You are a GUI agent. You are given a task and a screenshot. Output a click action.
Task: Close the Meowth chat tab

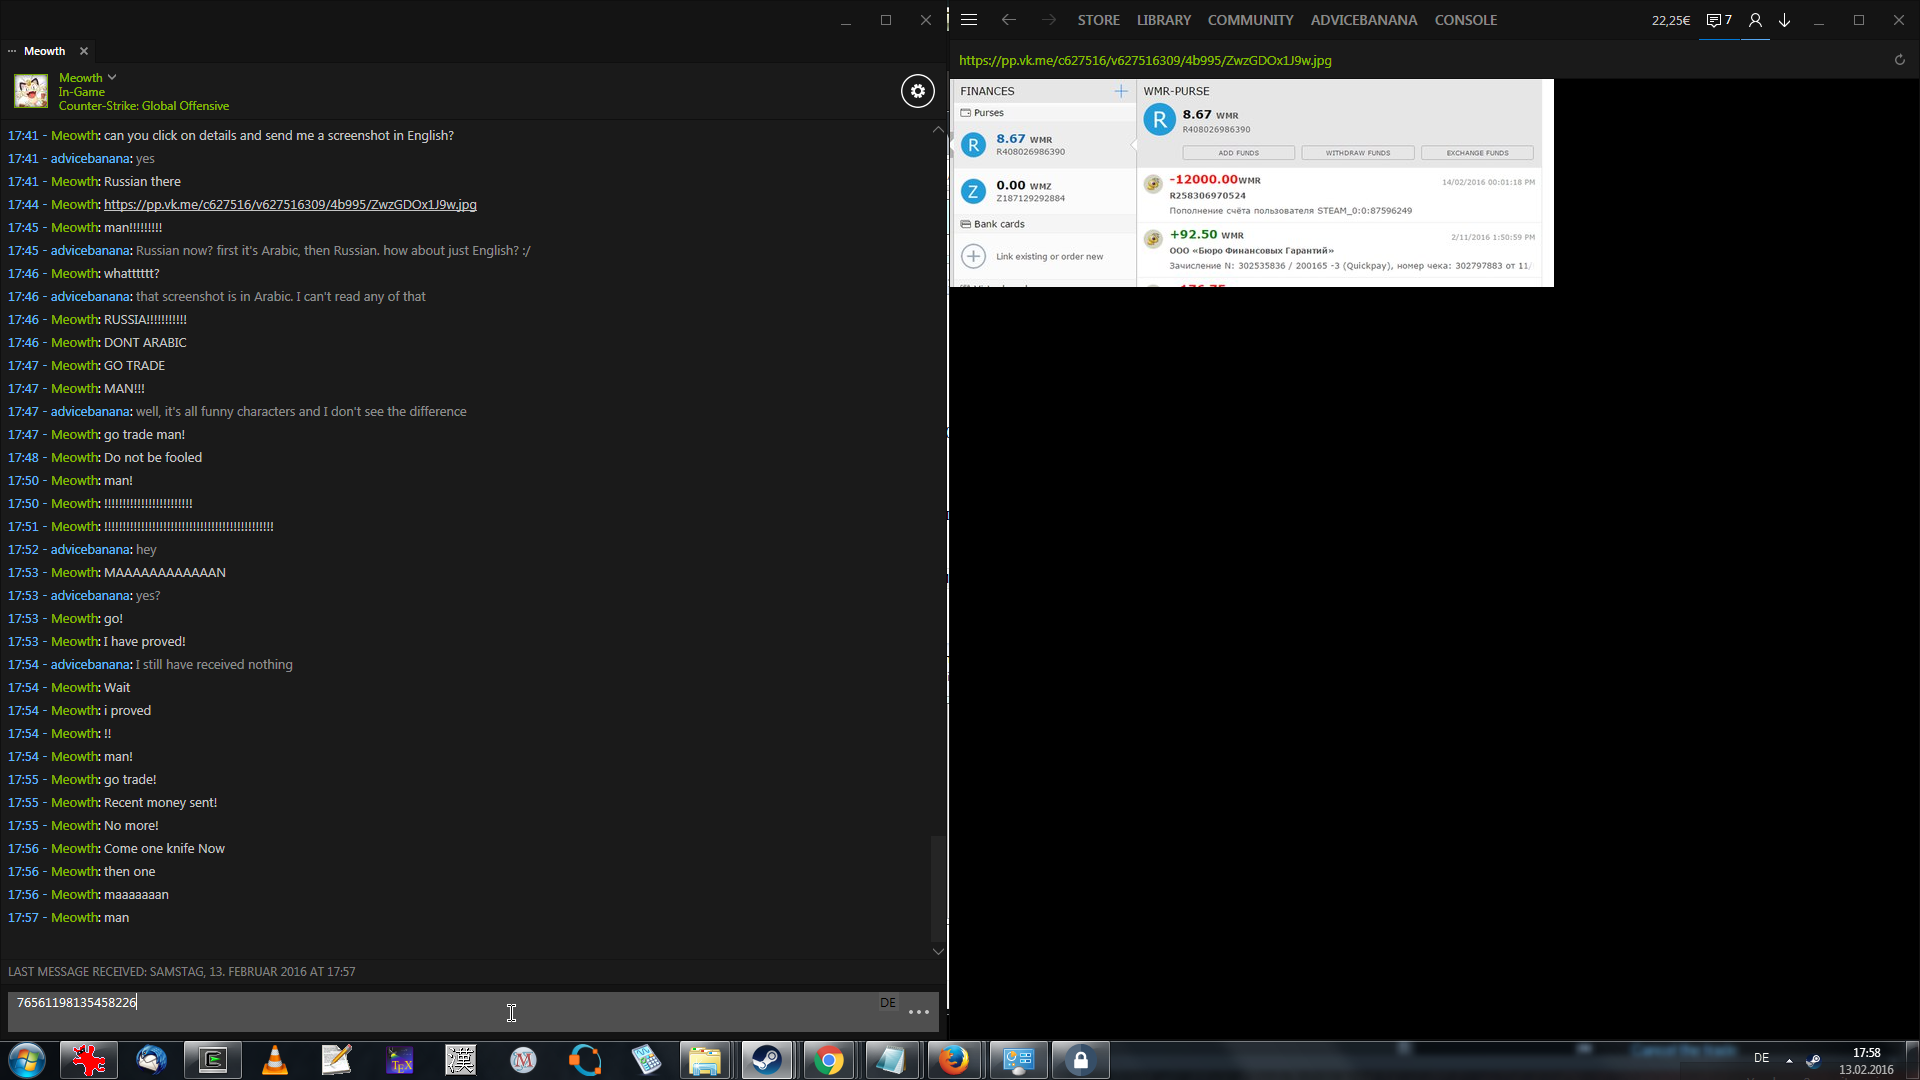(x=84, y=51)
